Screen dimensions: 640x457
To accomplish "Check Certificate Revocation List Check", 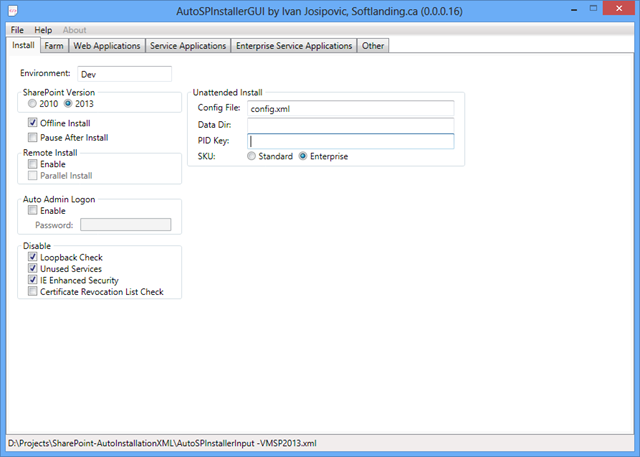I will 32,291.
